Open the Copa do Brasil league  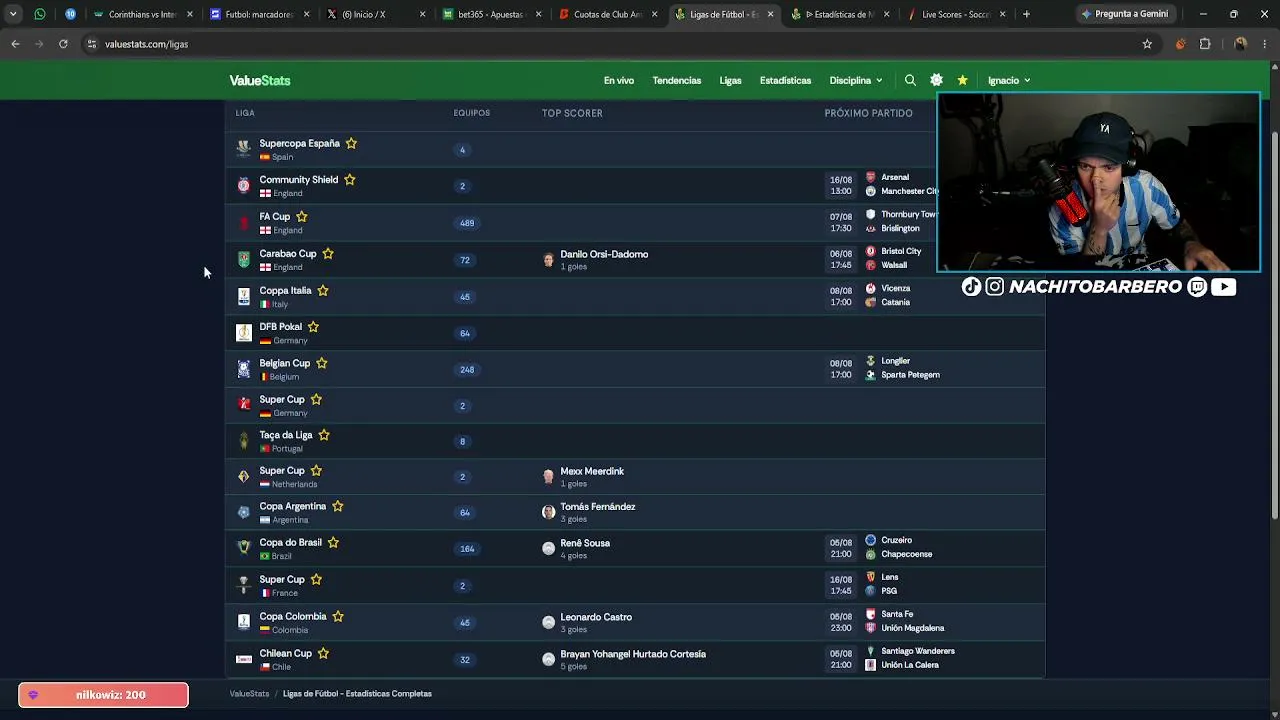290,543
